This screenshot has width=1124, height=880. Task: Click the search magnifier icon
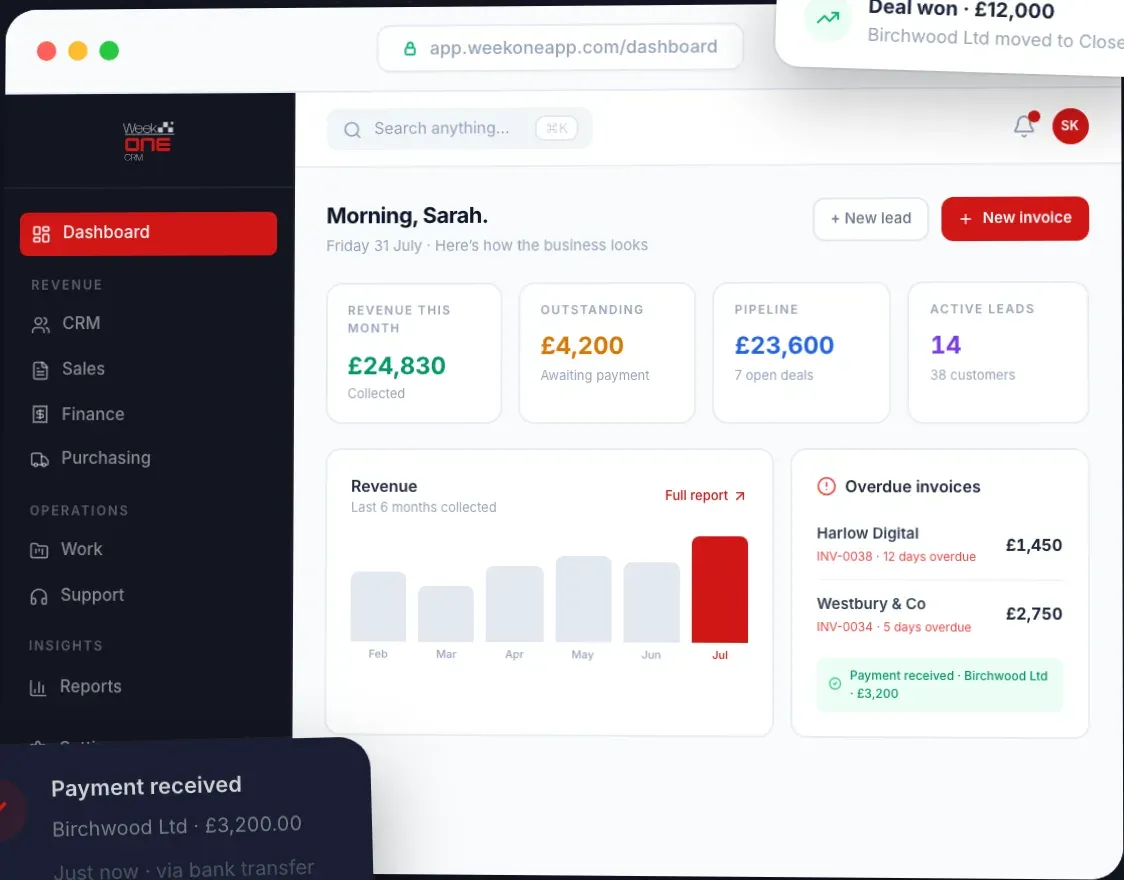(352, 130)
